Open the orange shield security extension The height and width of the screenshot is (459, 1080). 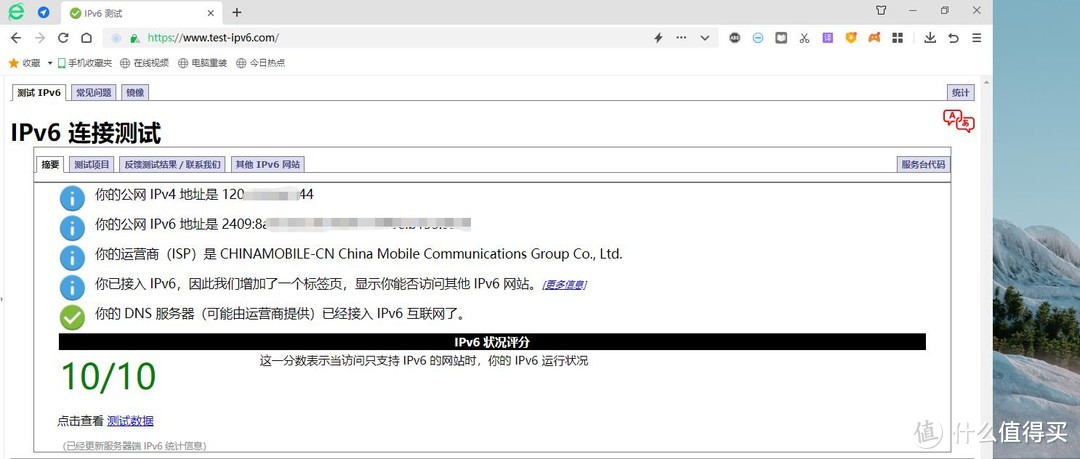pyautogui.click(x=851, y=38)
